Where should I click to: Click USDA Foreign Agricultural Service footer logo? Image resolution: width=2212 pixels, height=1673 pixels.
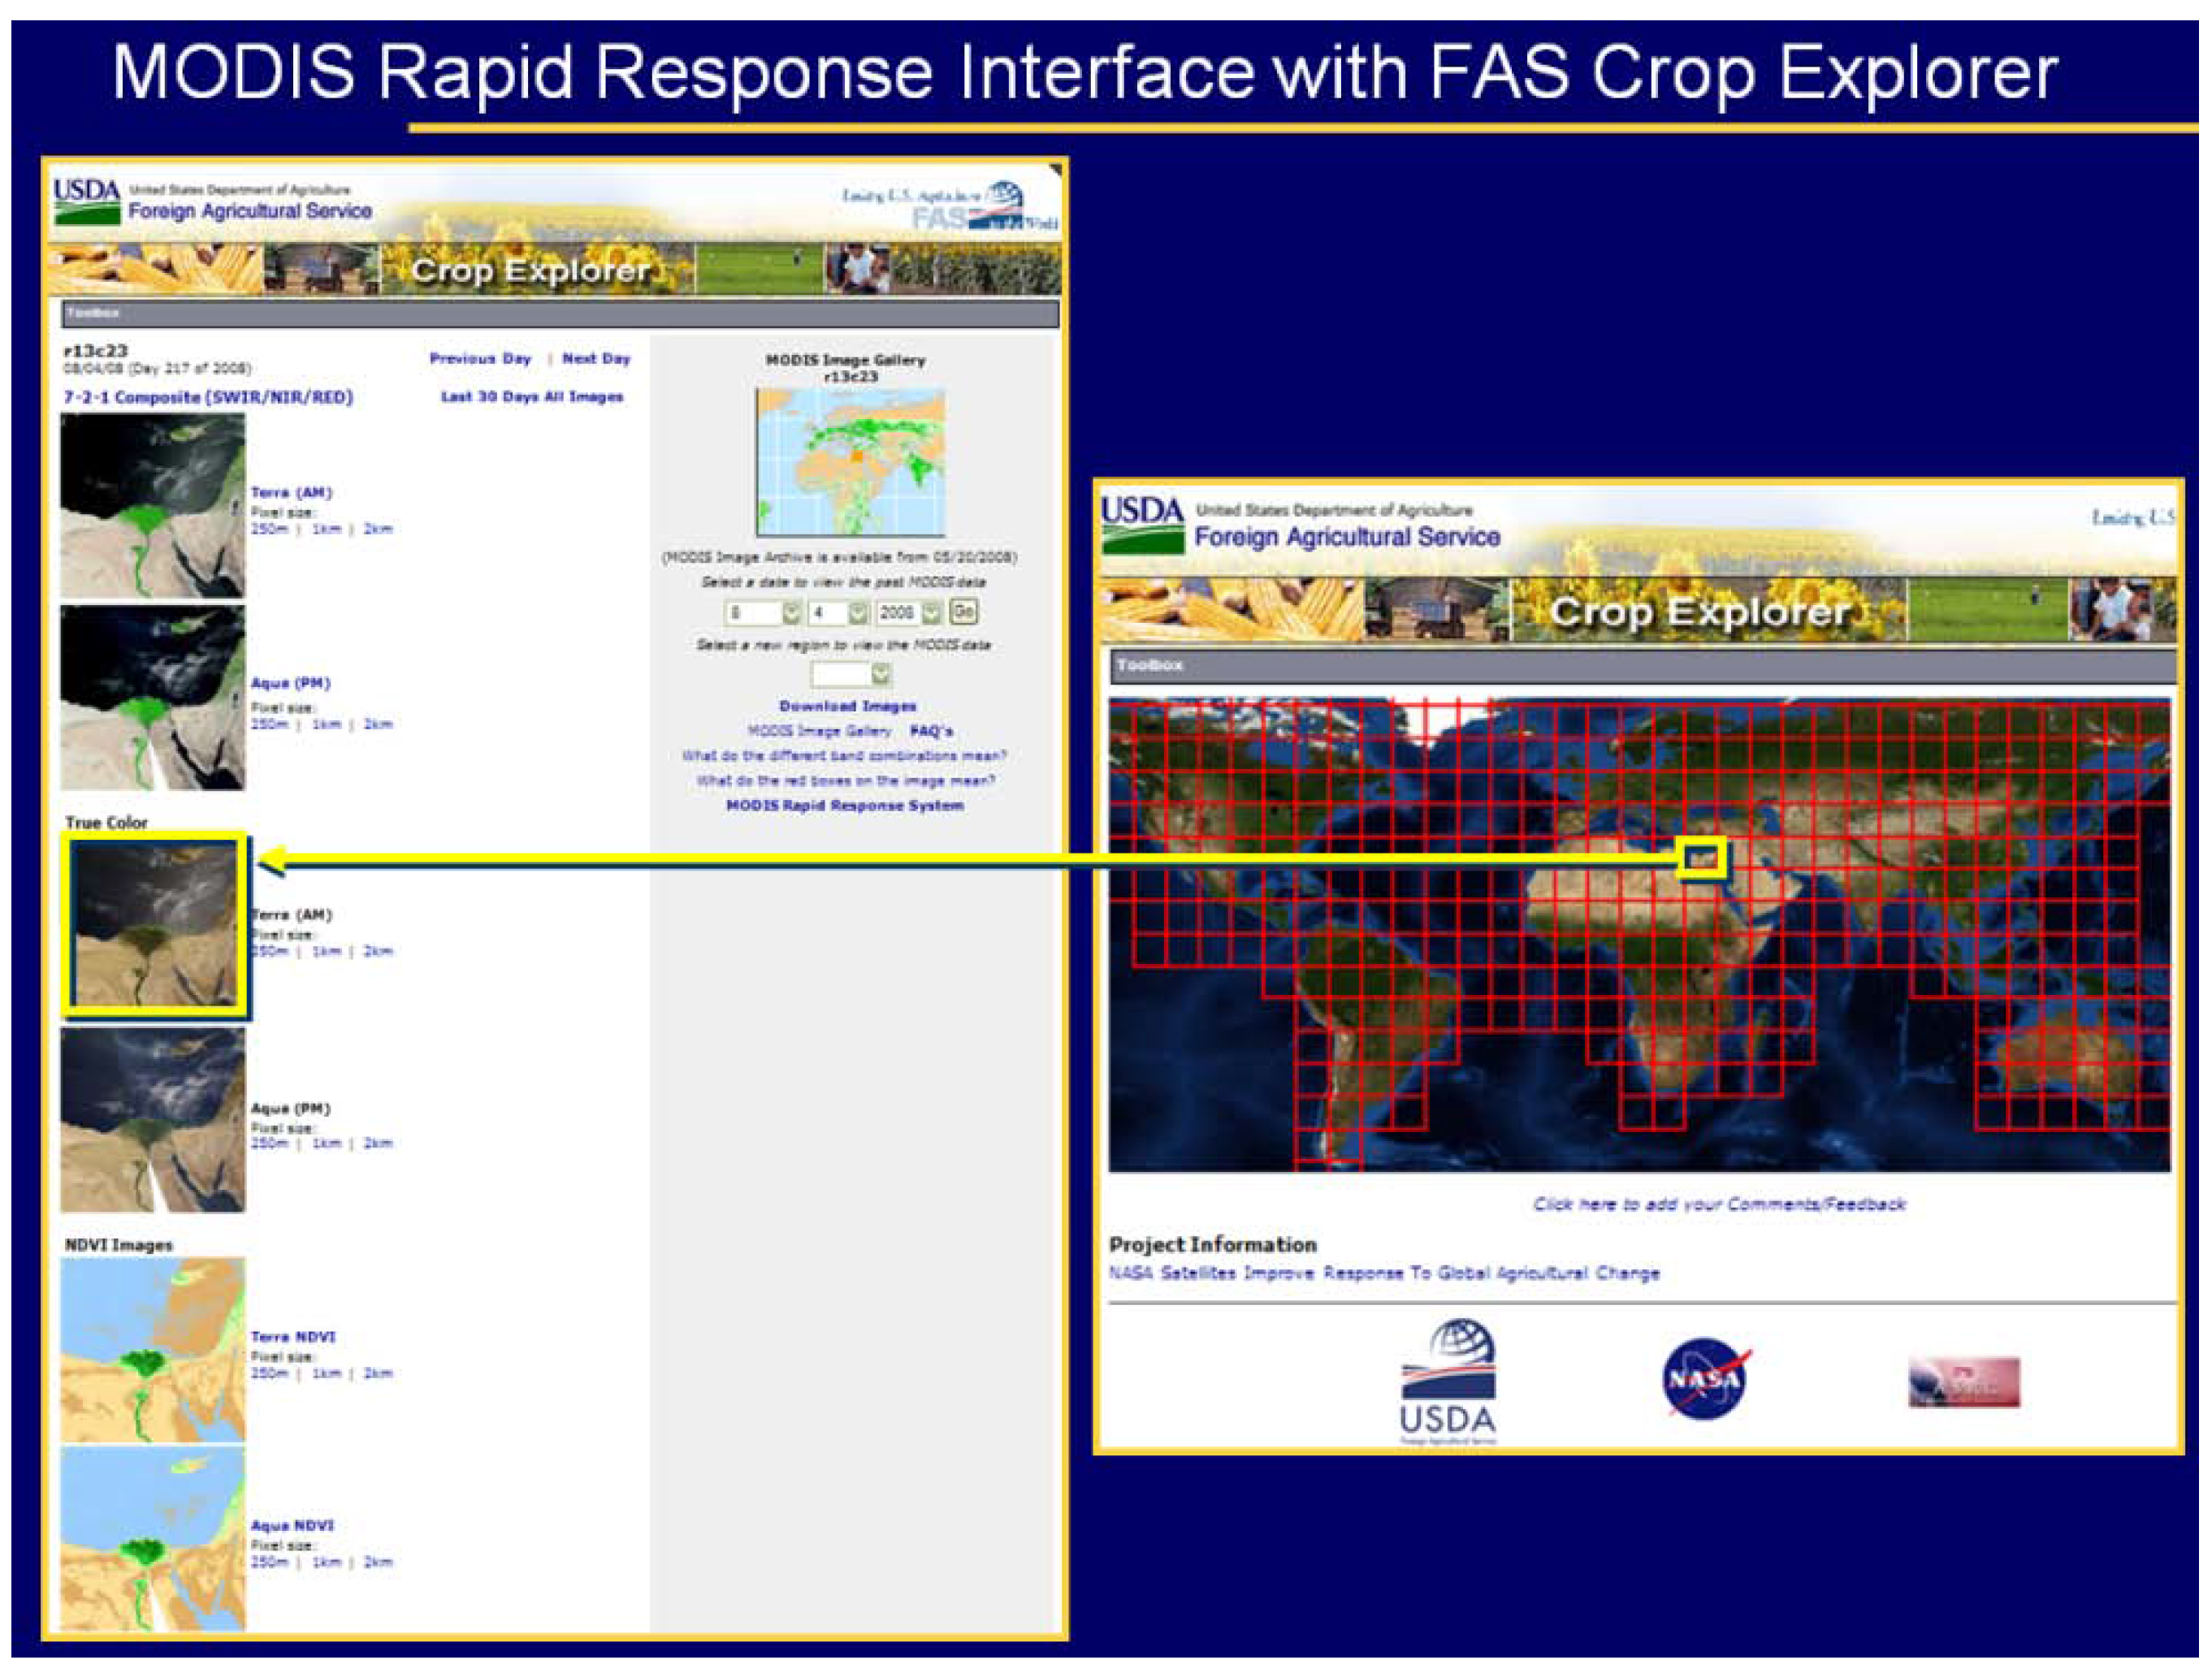point(1448,1382)
